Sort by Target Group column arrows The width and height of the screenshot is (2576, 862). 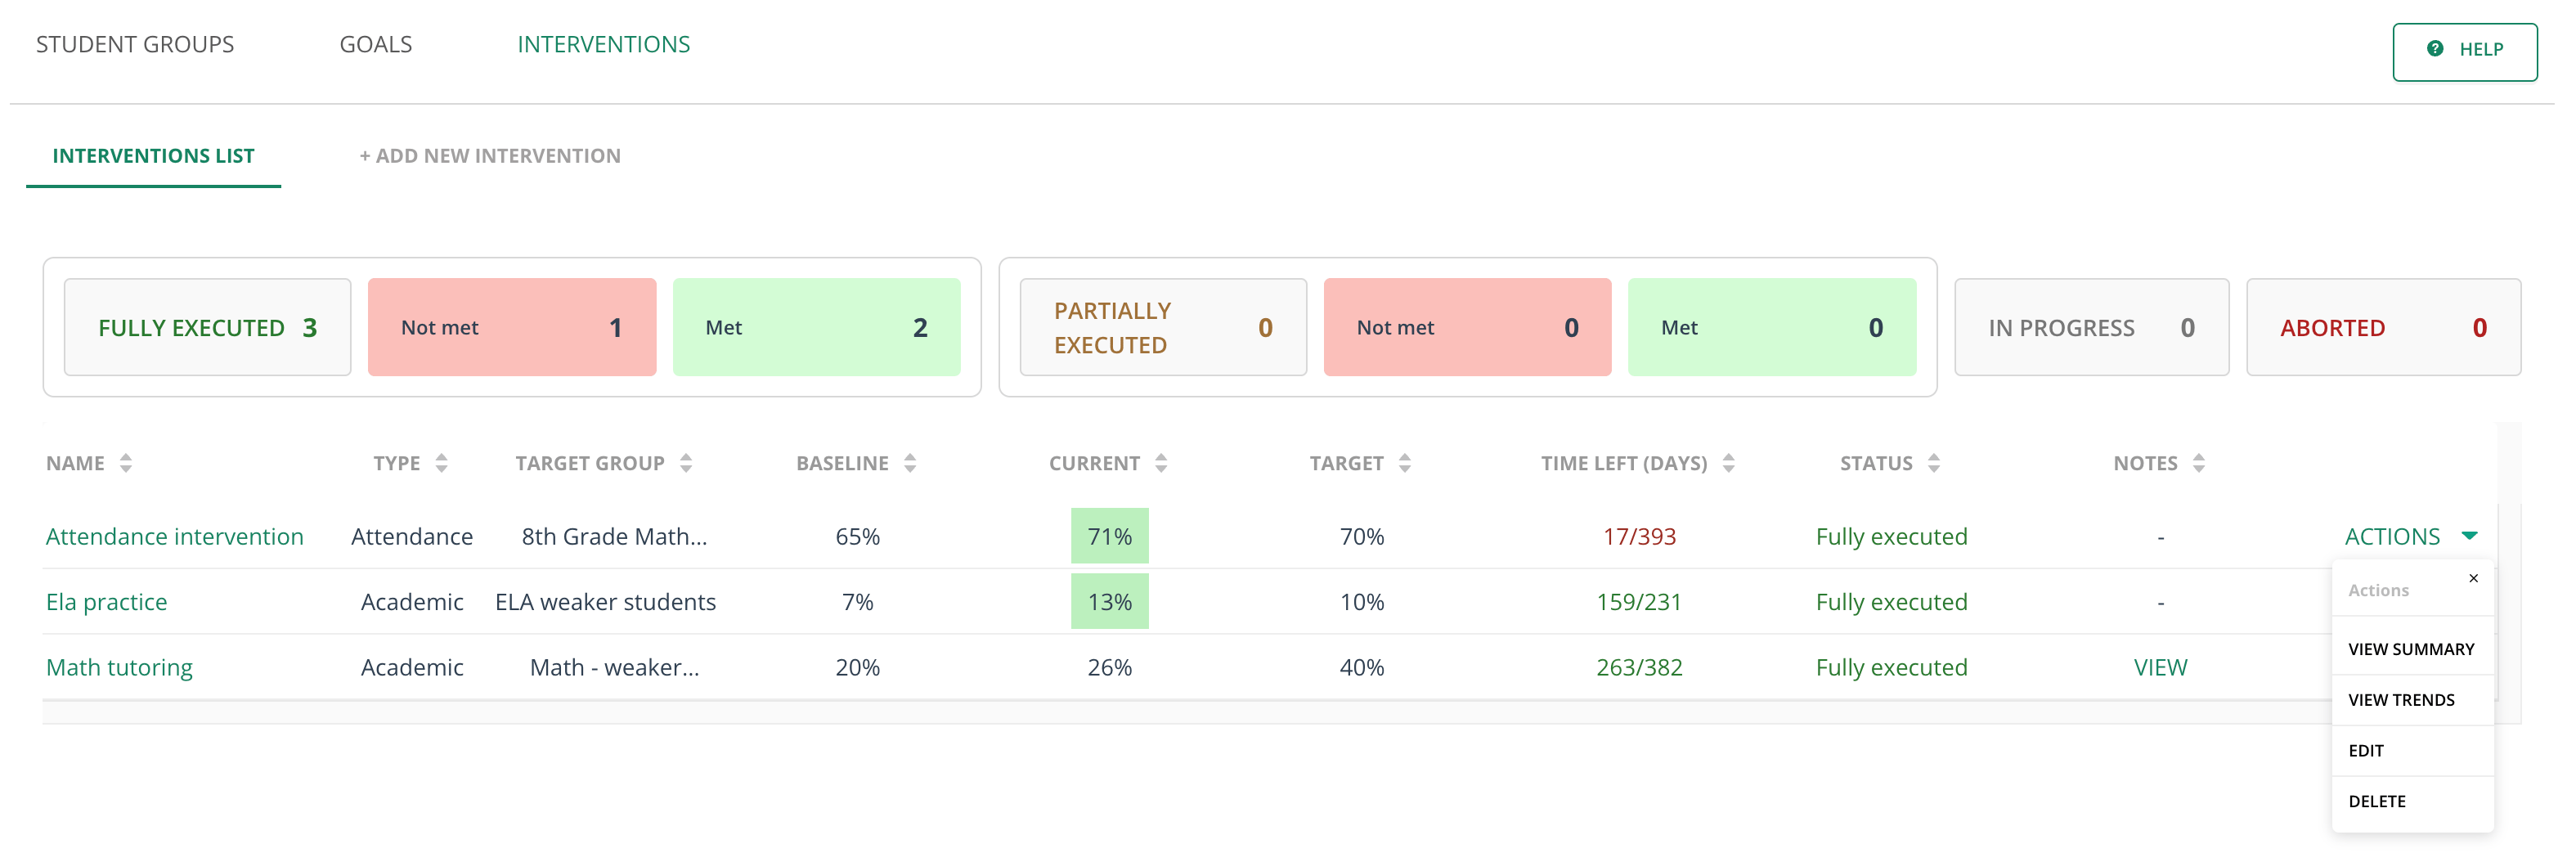tap(686, 463)
